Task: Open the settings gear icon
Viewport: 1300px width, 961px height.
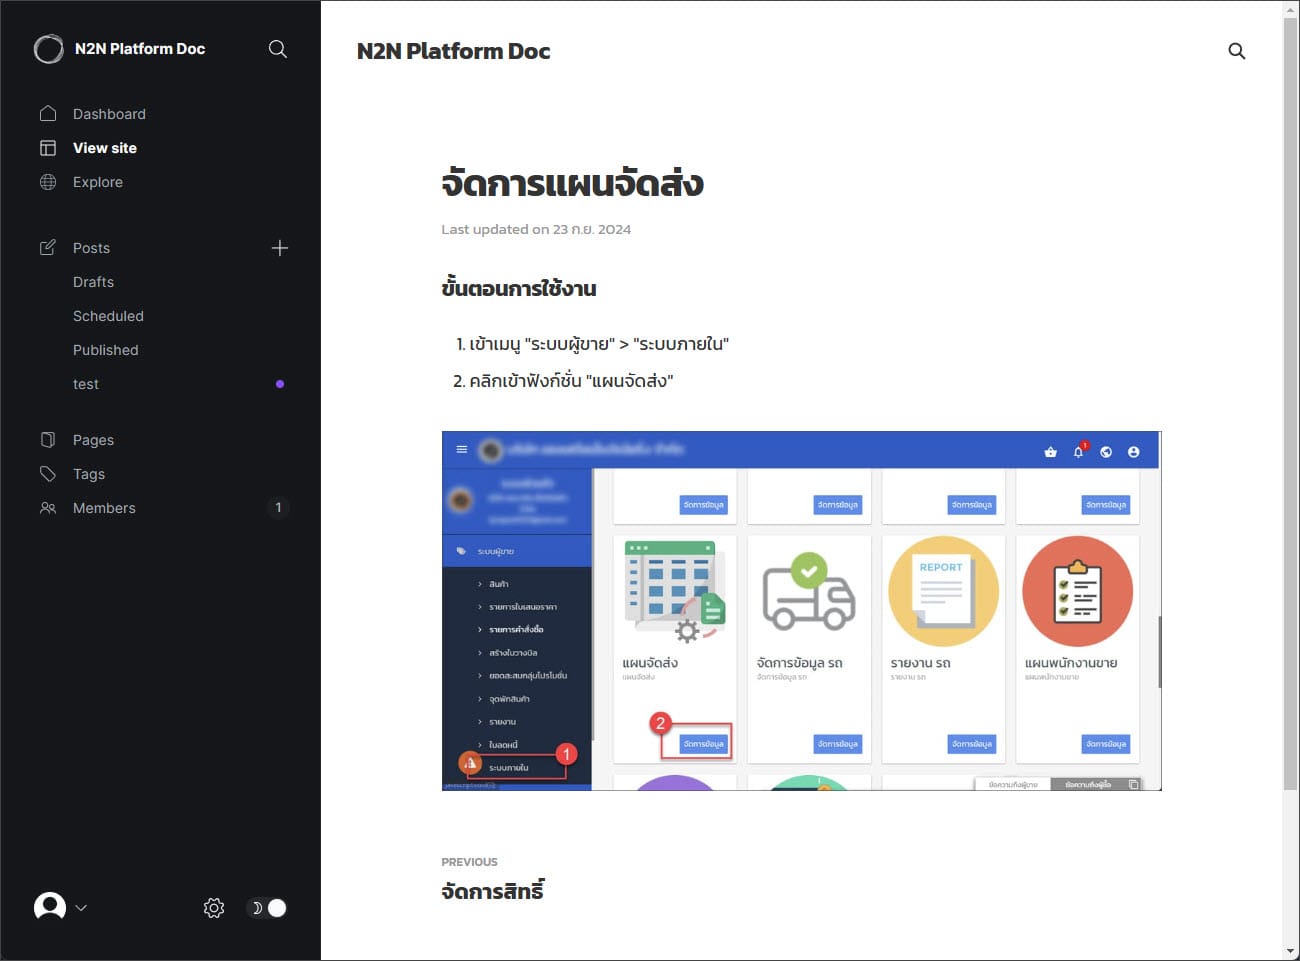Action: click(214, 908)
